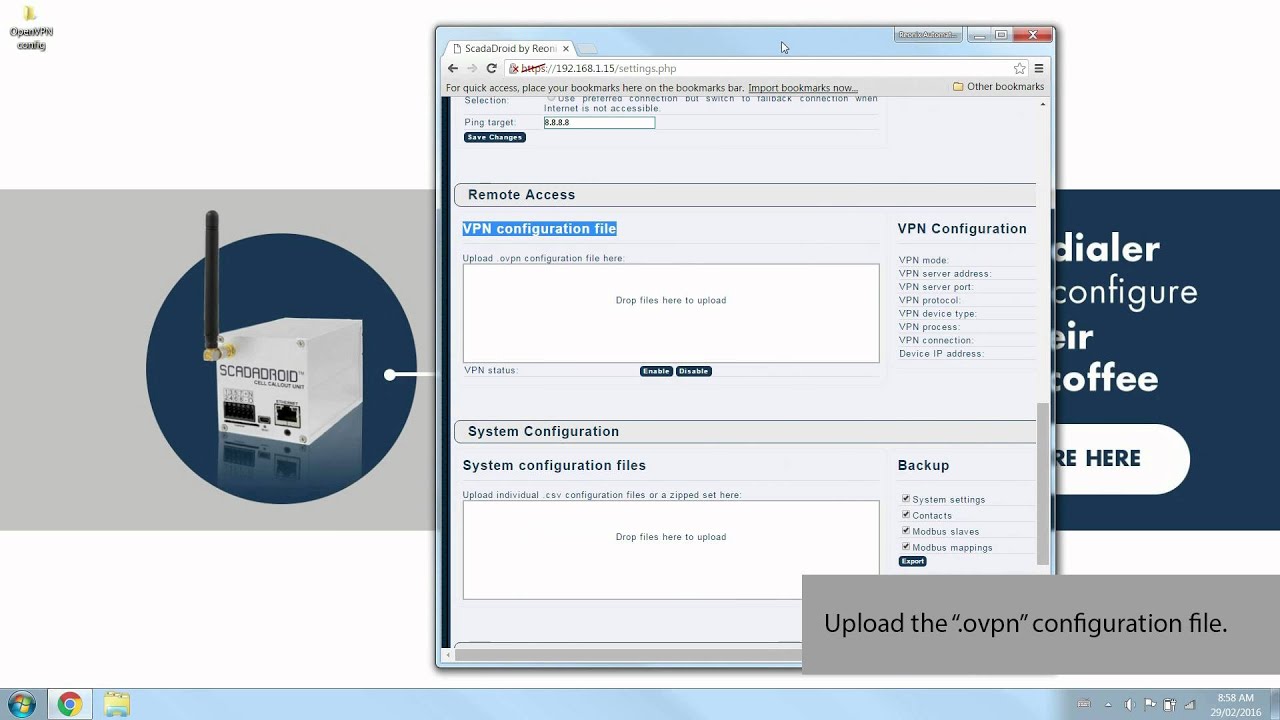
Task: Toggle the Modbus mappings backup checkbox
Action: click(x=906, y=546)
